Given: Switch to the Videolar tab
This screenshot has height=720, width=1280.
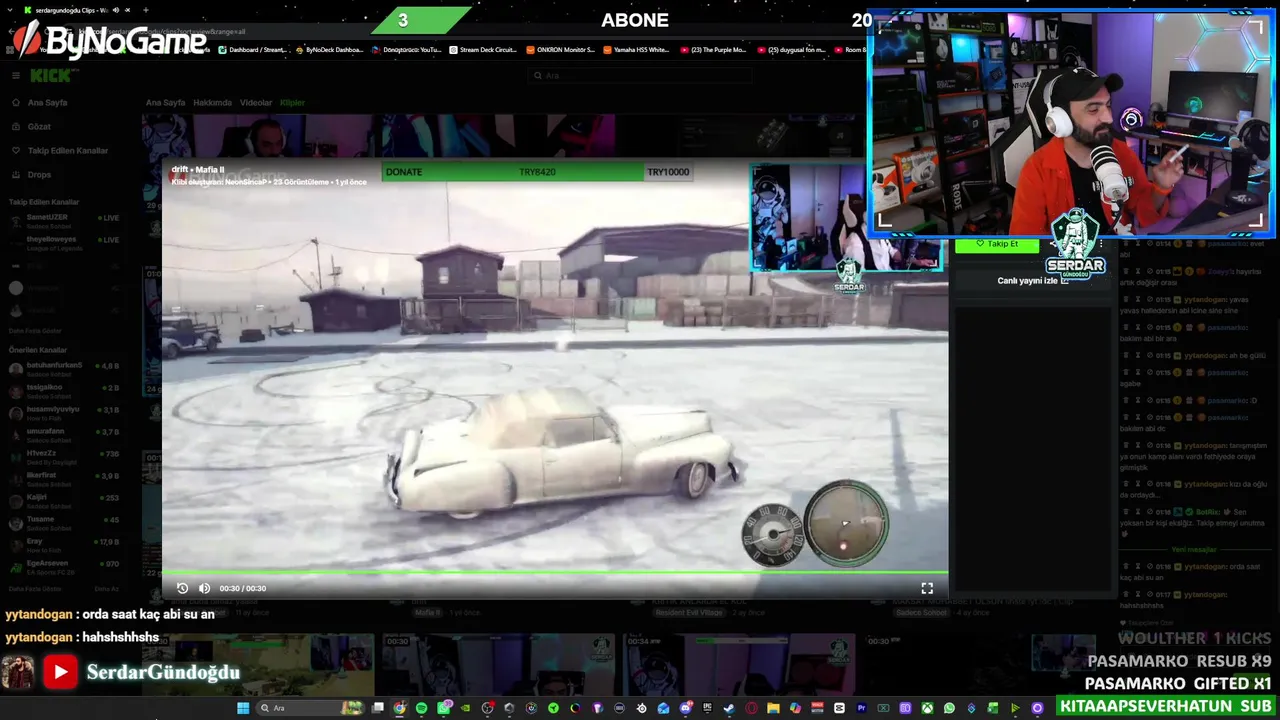Looking at the screenshot, I should pos(256,103).
